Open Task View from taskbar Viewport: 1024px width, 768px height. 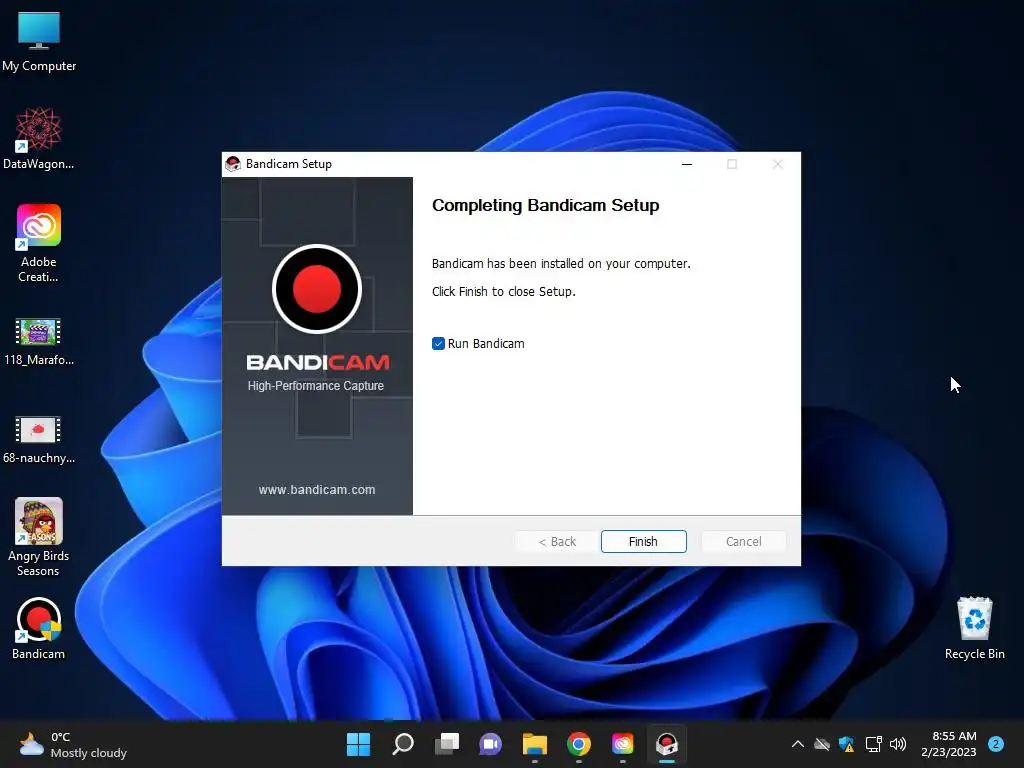[447, 744]
